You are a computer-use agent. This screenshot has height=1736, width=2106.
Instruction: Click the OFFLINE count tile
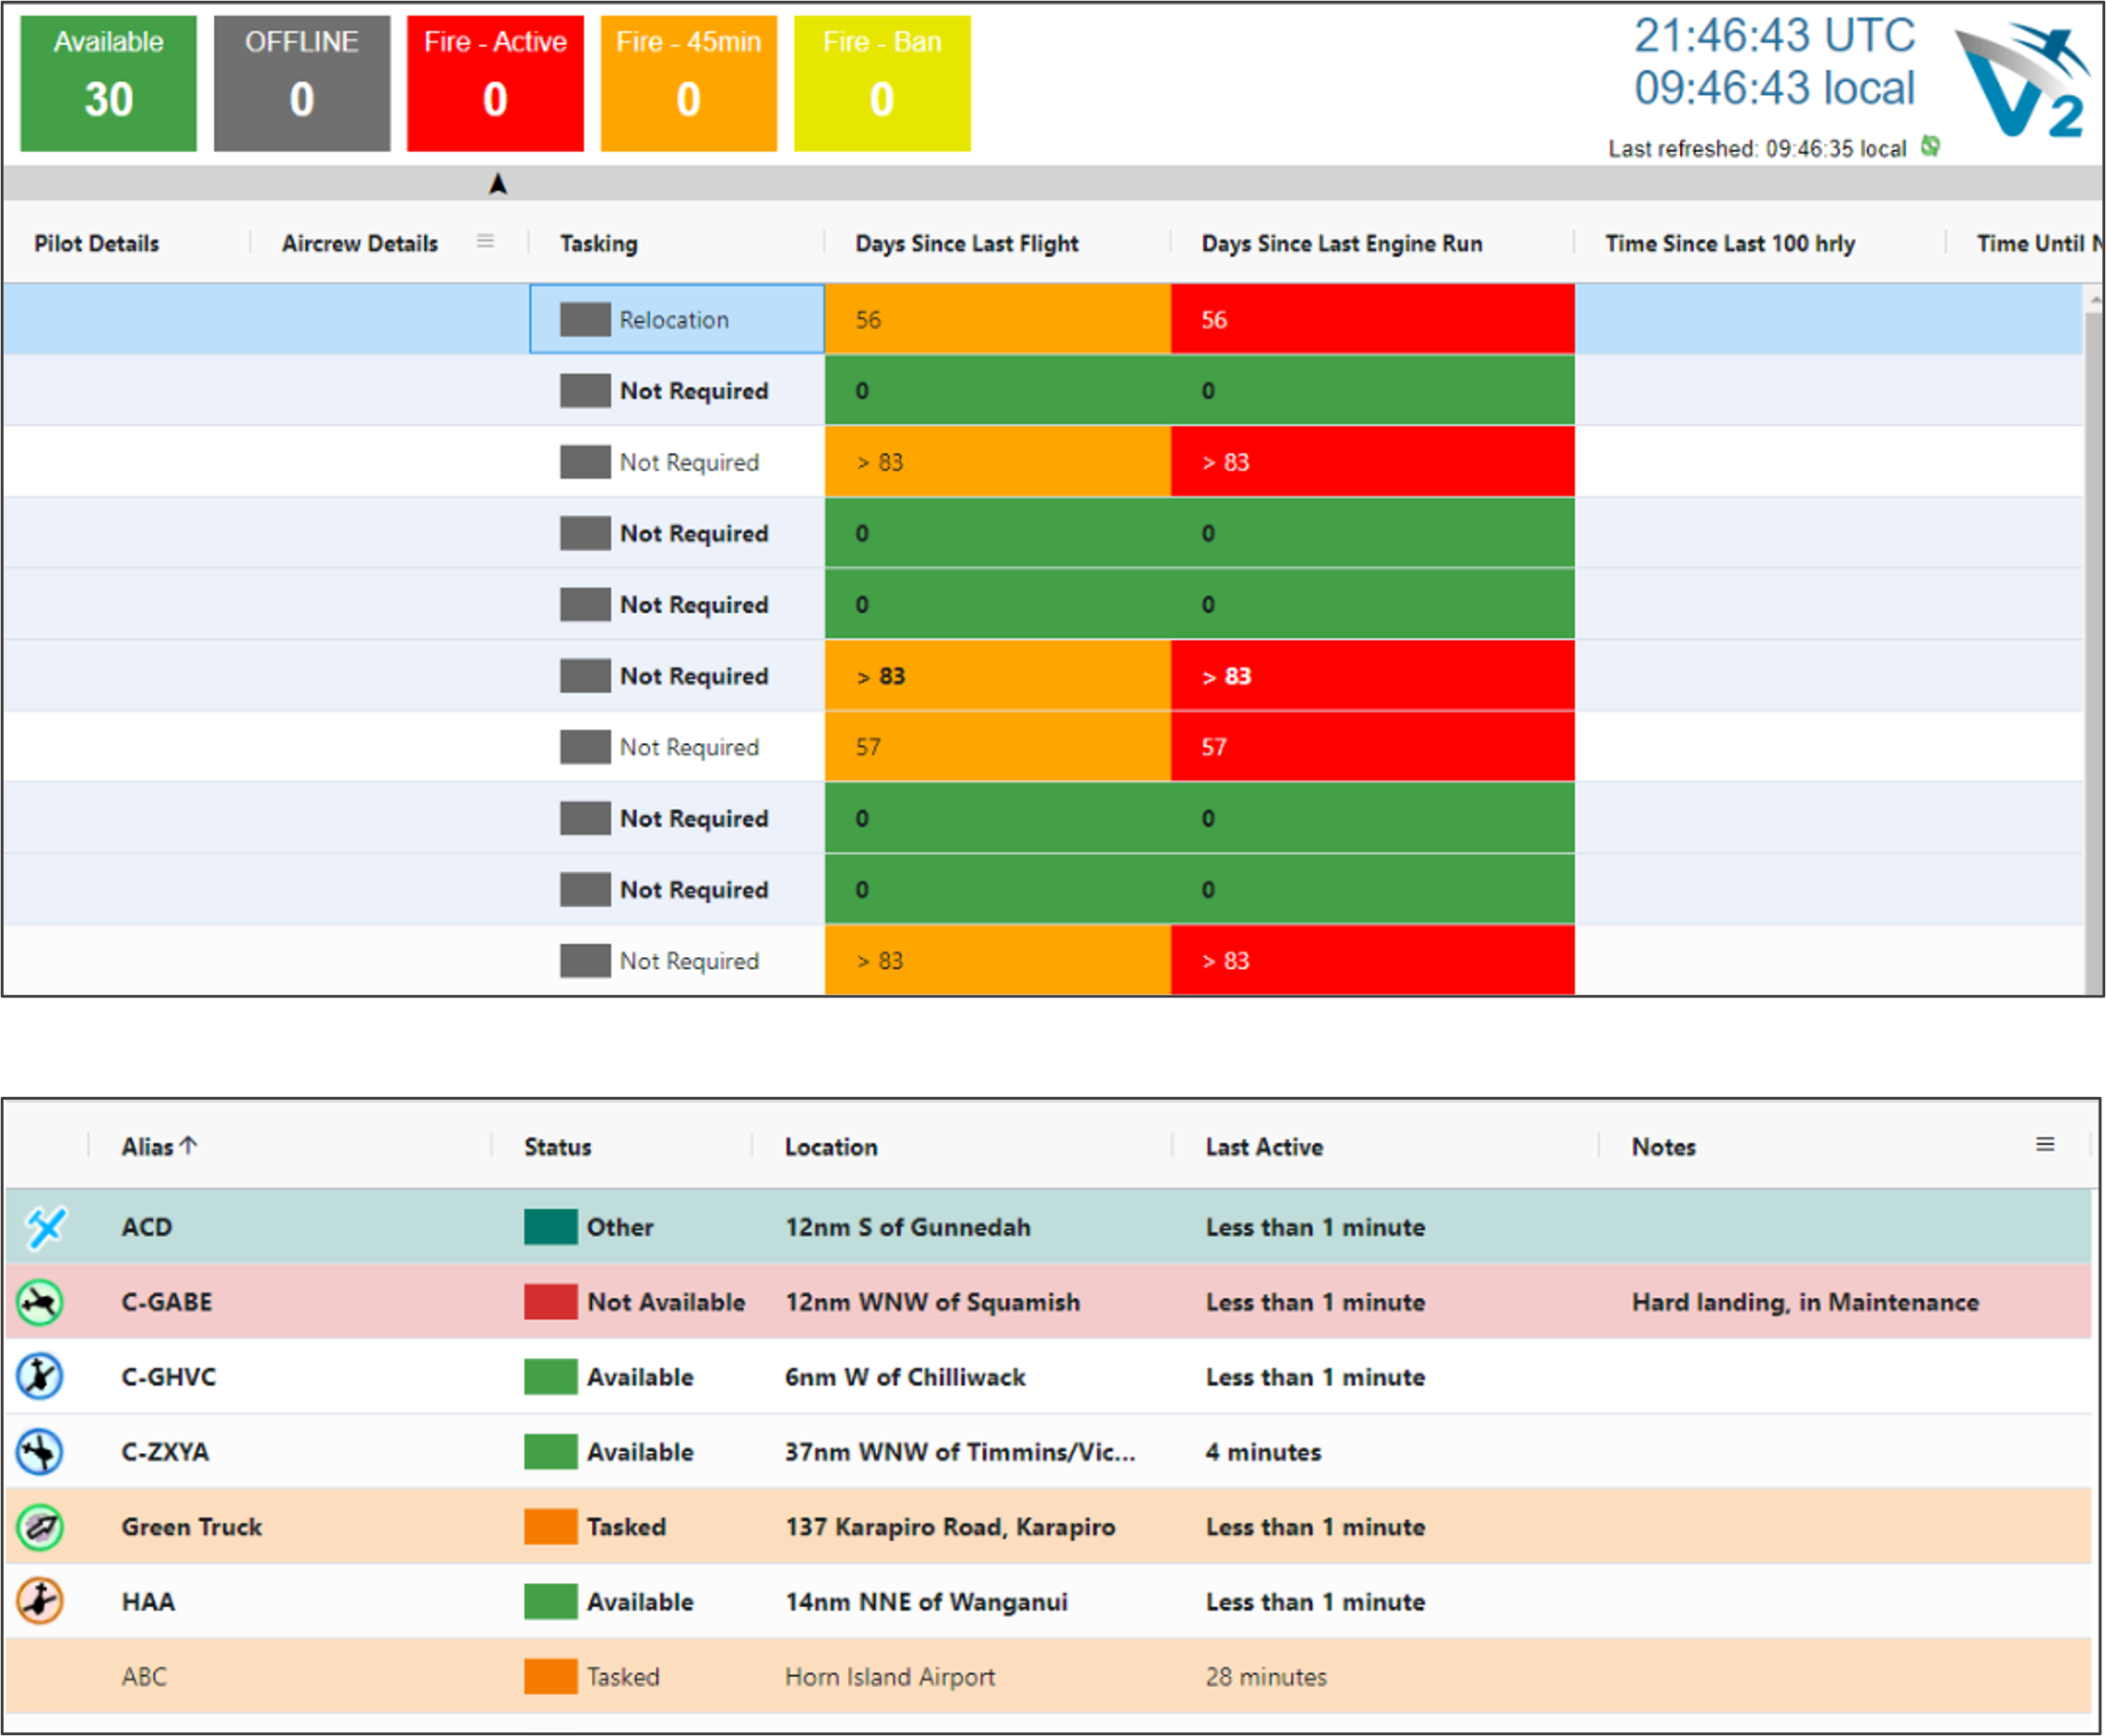pos(302,83)
